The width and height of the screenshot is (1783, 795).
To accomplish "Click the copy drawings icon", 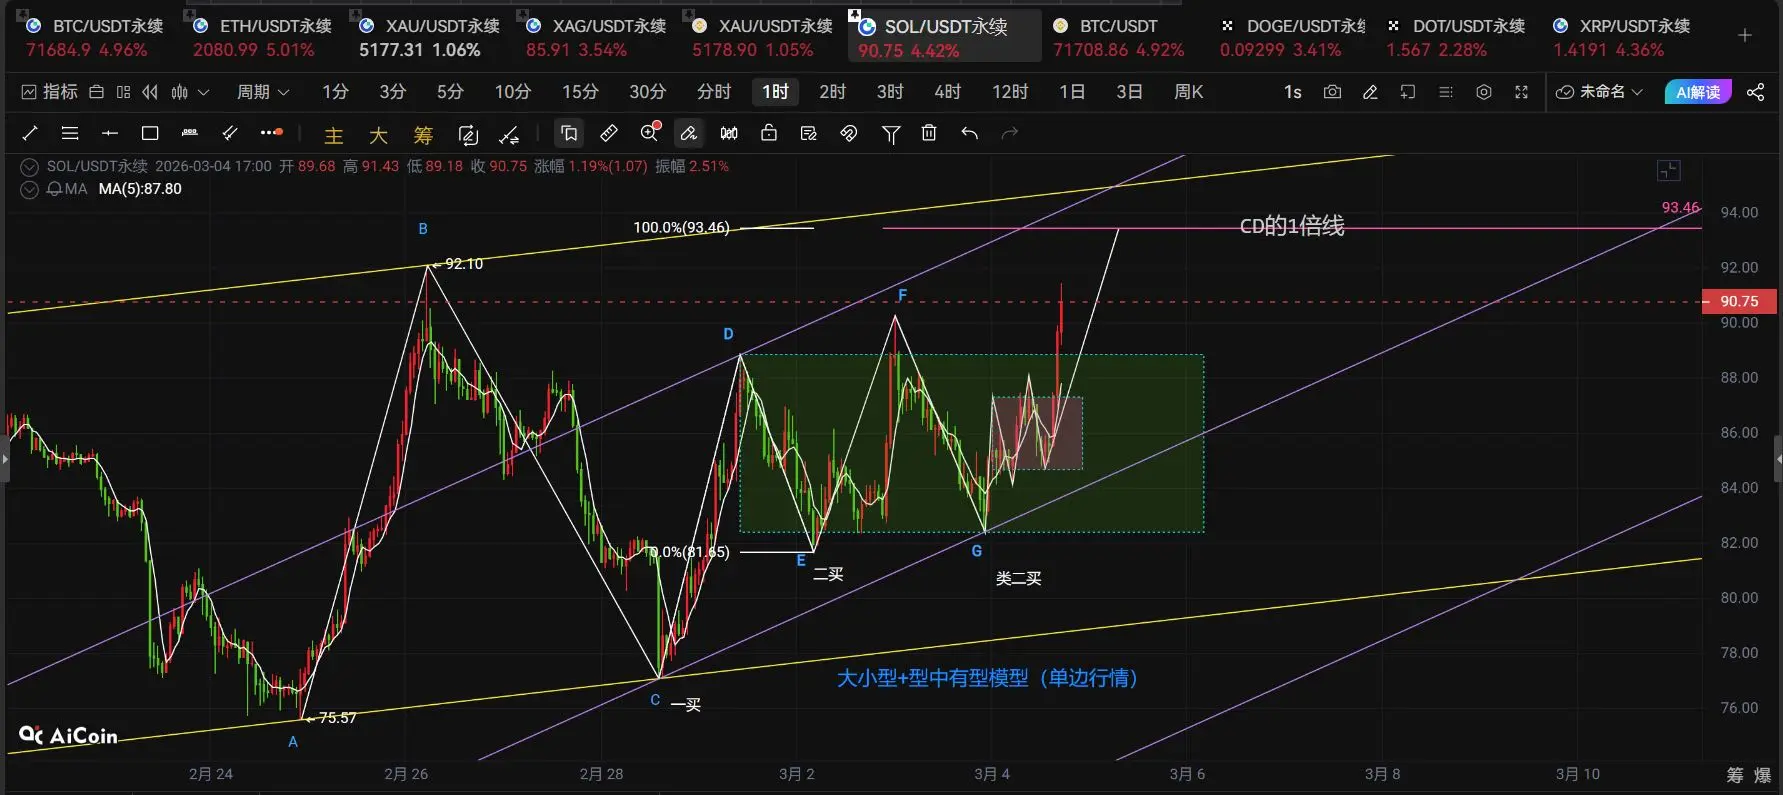I will [x=569, y=133].
